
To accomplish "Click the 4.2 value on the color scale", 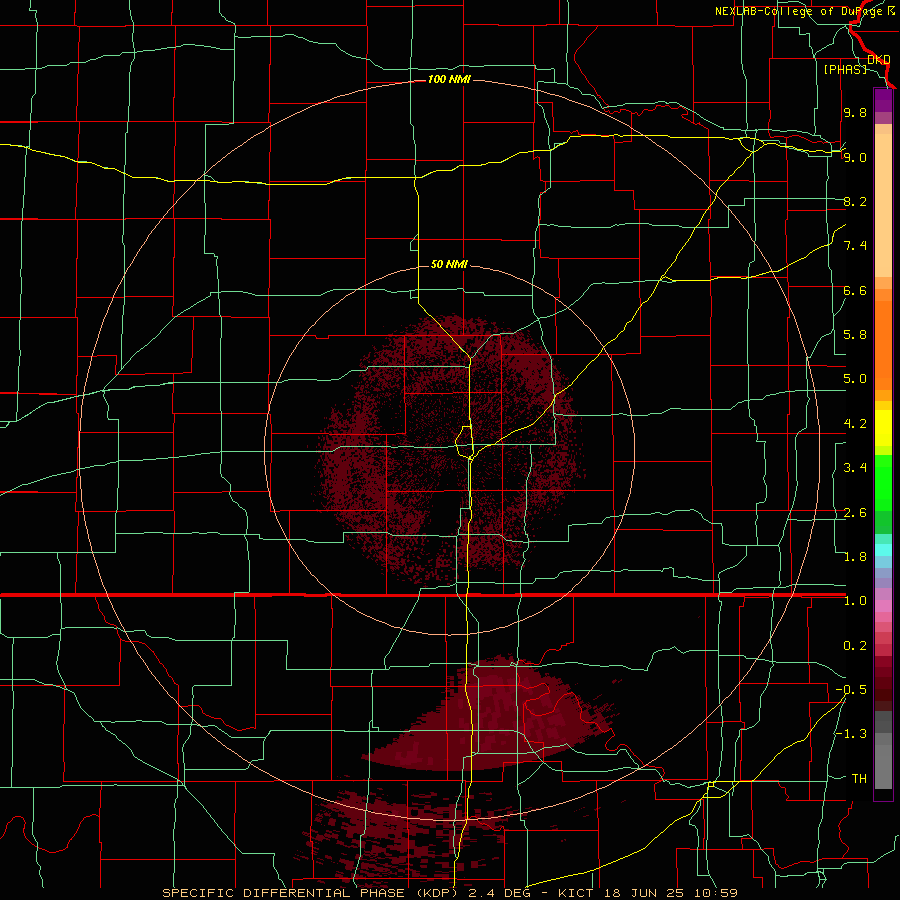I will point(855,424).
